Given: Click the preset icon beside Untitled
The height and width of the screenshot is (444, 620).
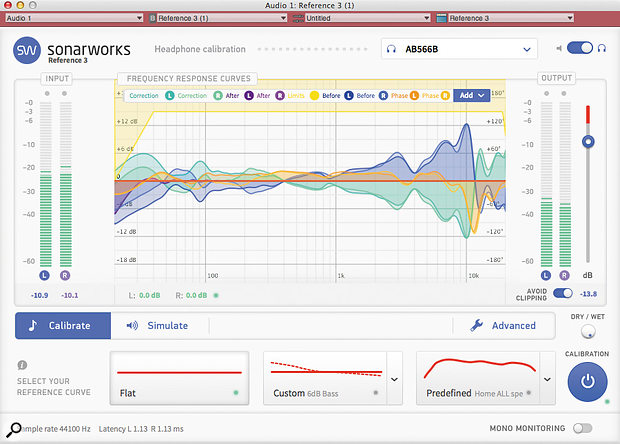Looking at the screenshot, I should pyautogui.click(x=299, y=18).
